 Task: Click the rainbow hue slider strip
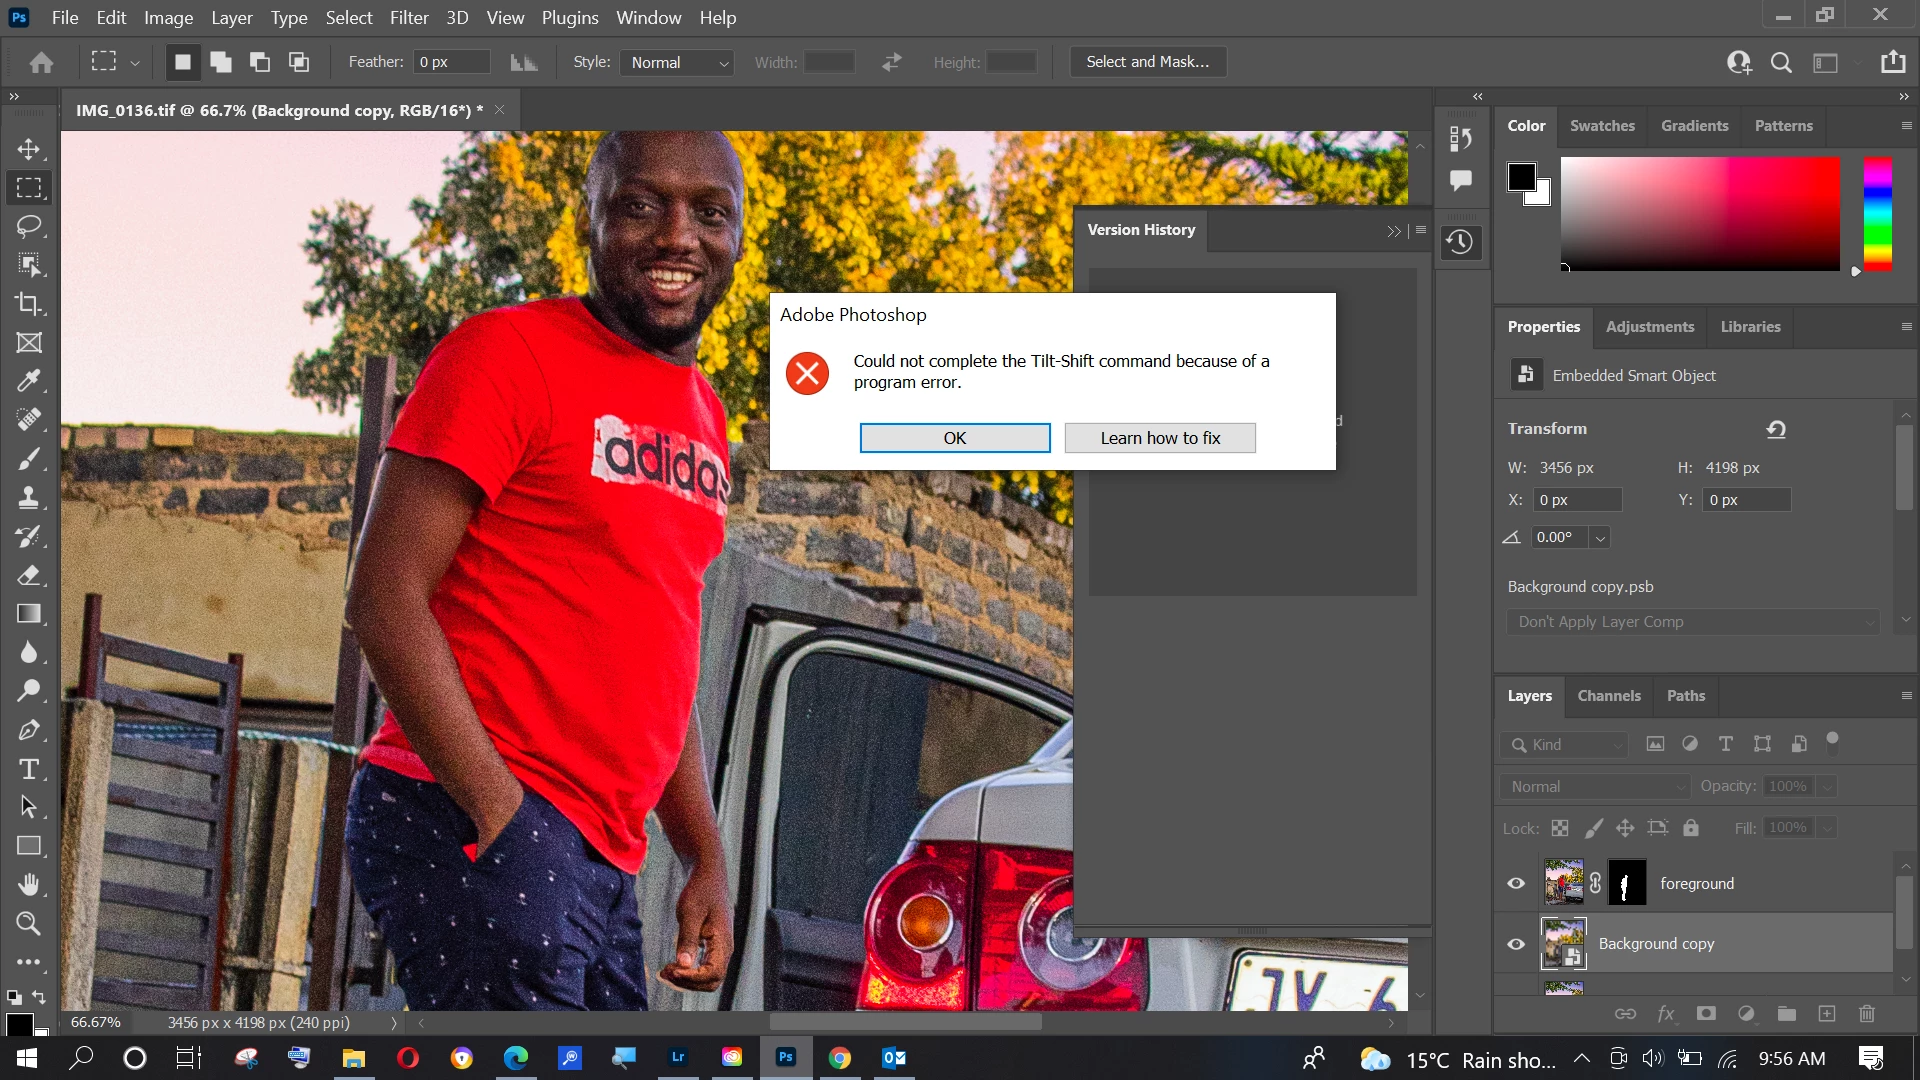click(x=1877, y=214)
